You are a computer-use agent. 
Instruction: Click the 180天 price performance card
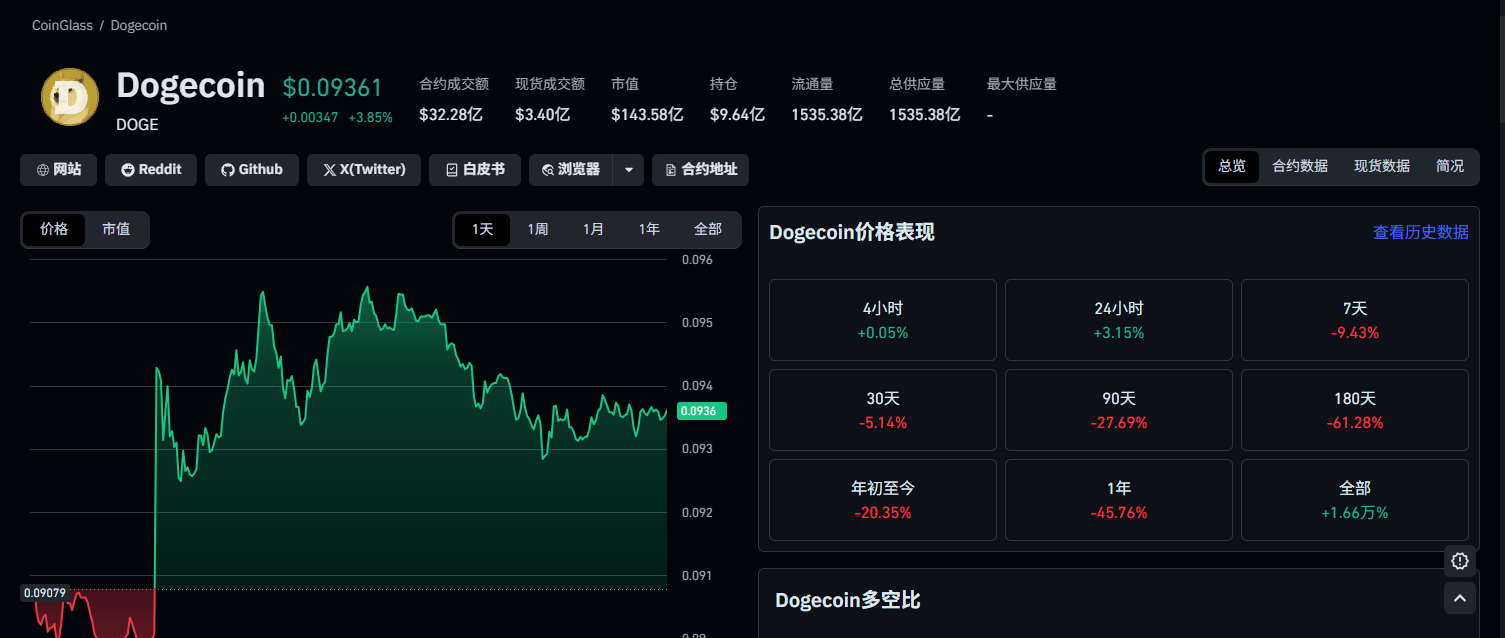pyautogui.click(x=1354, y=410)
